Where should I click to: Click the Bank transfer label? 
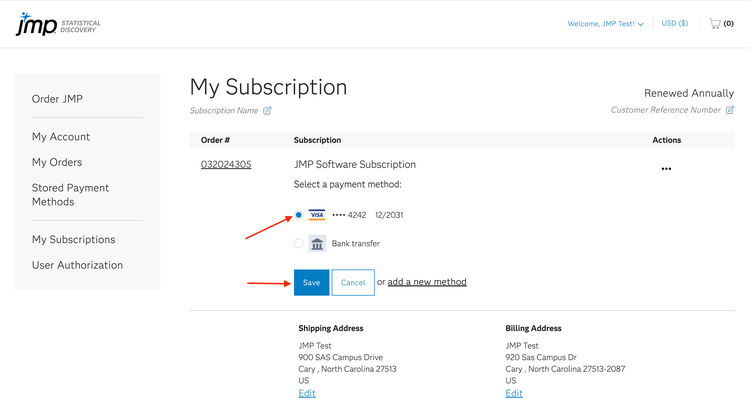(x=355, y=243)
